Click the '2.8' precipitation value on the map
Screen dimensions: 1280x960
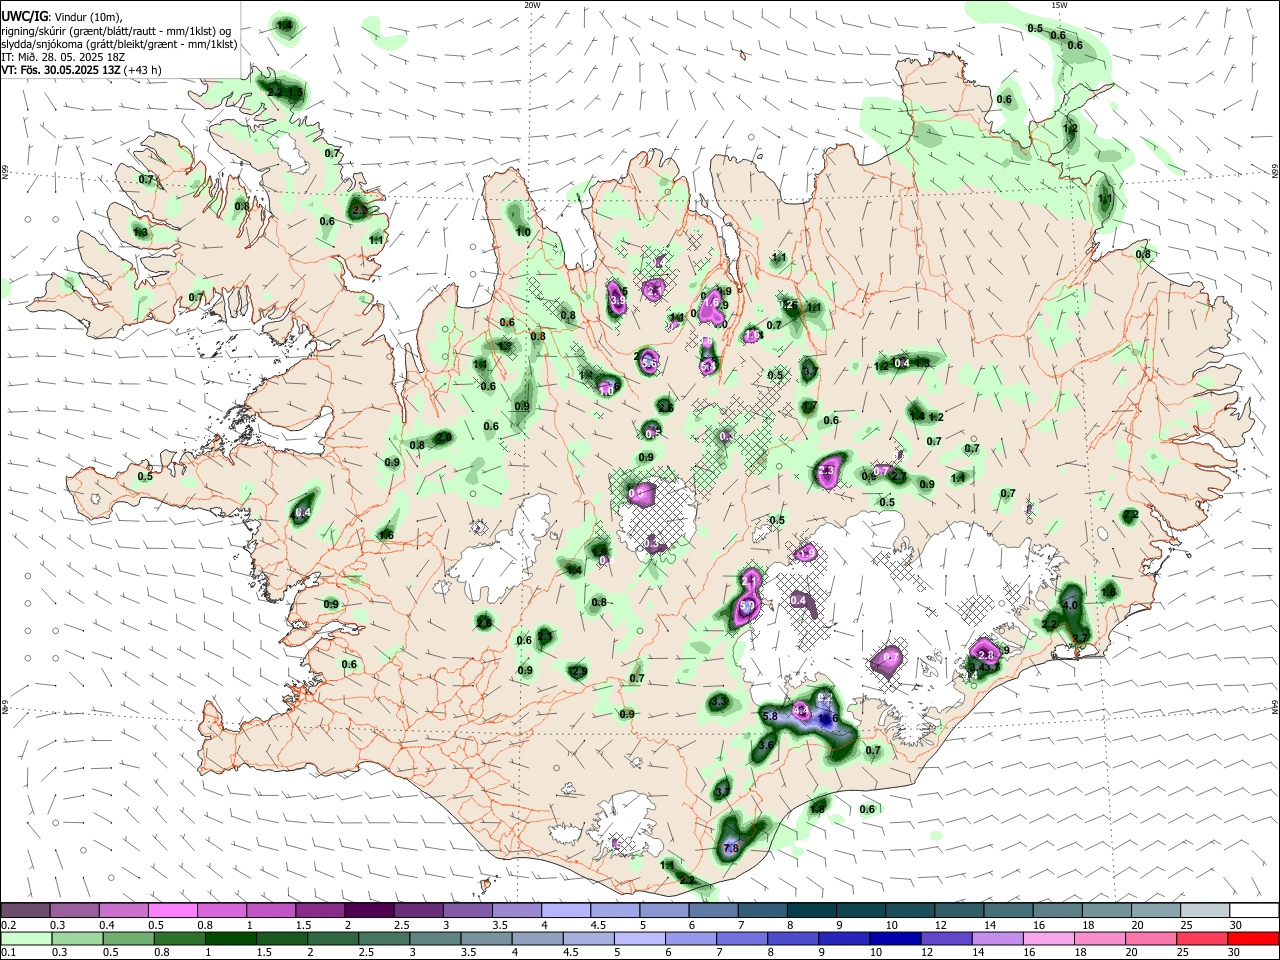(x=985, y=655)
